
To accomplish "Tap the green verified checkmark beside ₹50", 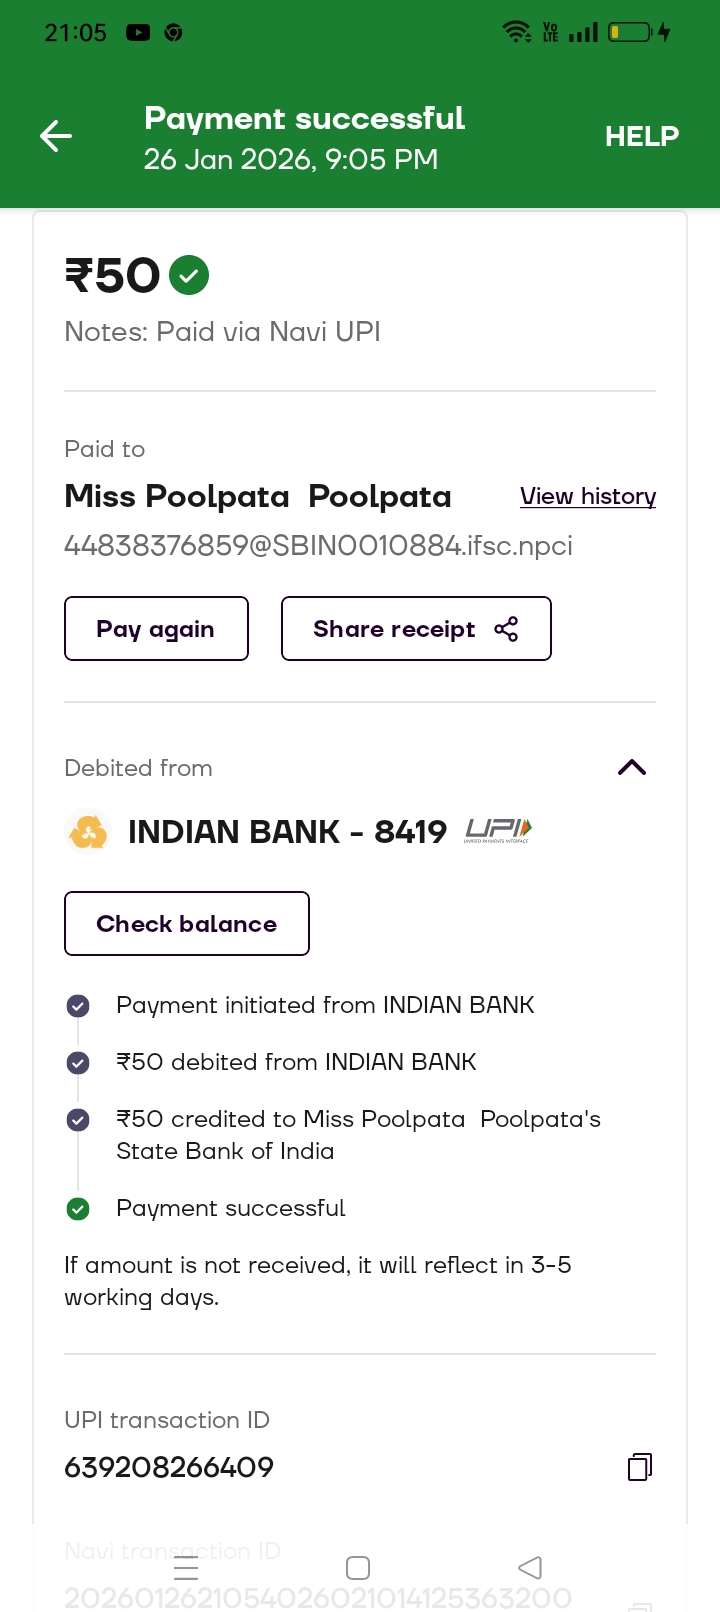I will pyautogui.click(x=189, y=275).
